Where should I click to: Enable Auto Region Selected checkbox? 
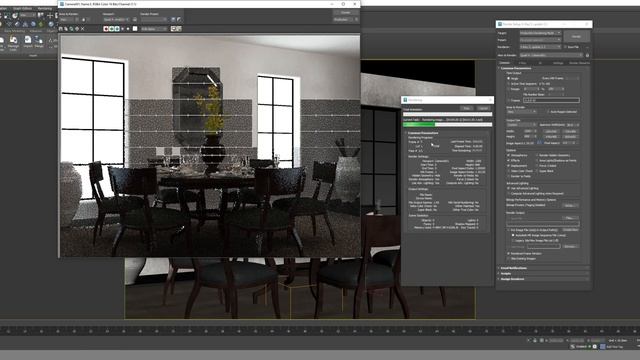coord(548,111)
